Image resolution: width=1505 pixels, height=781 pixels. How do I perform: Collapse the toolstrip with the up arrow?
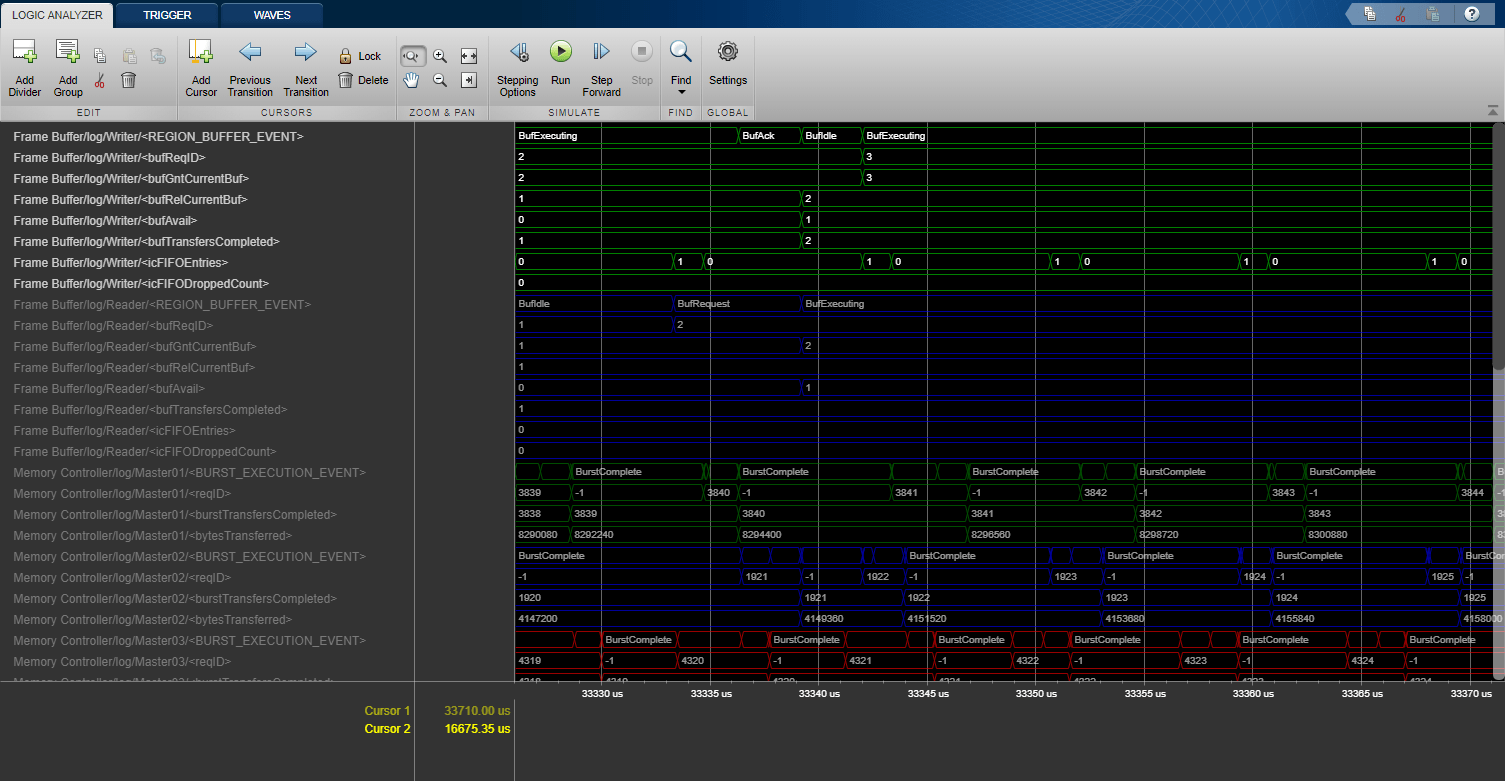click(x=1493, y=110)
